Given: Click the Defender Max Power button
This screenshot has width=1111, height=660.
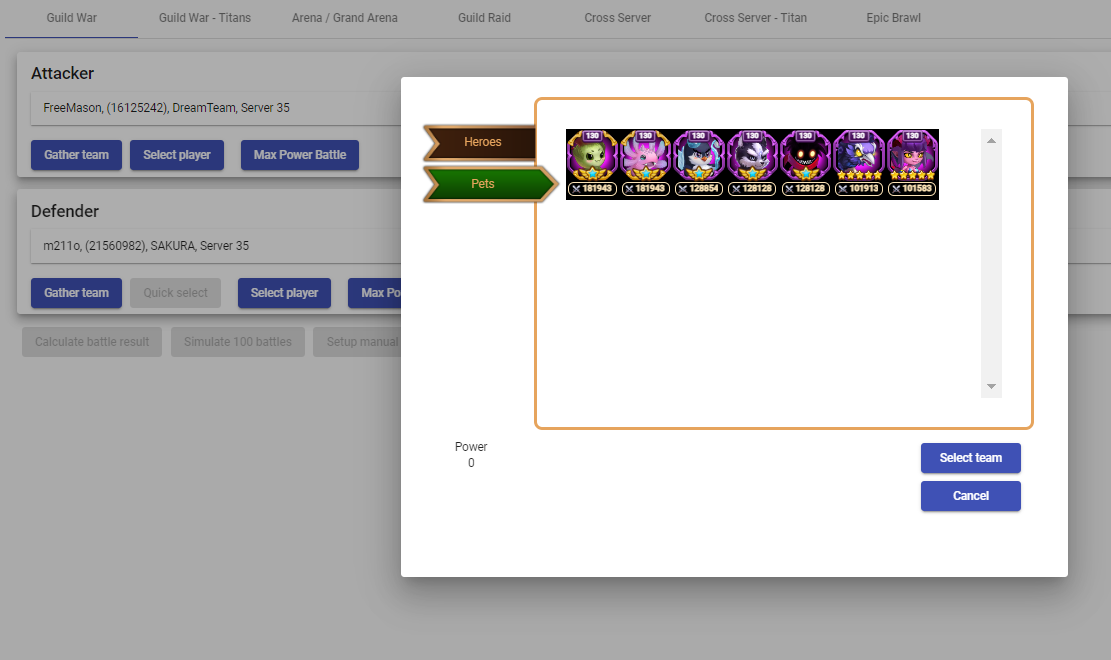Looking at the screenshot, I should point(375,293).
